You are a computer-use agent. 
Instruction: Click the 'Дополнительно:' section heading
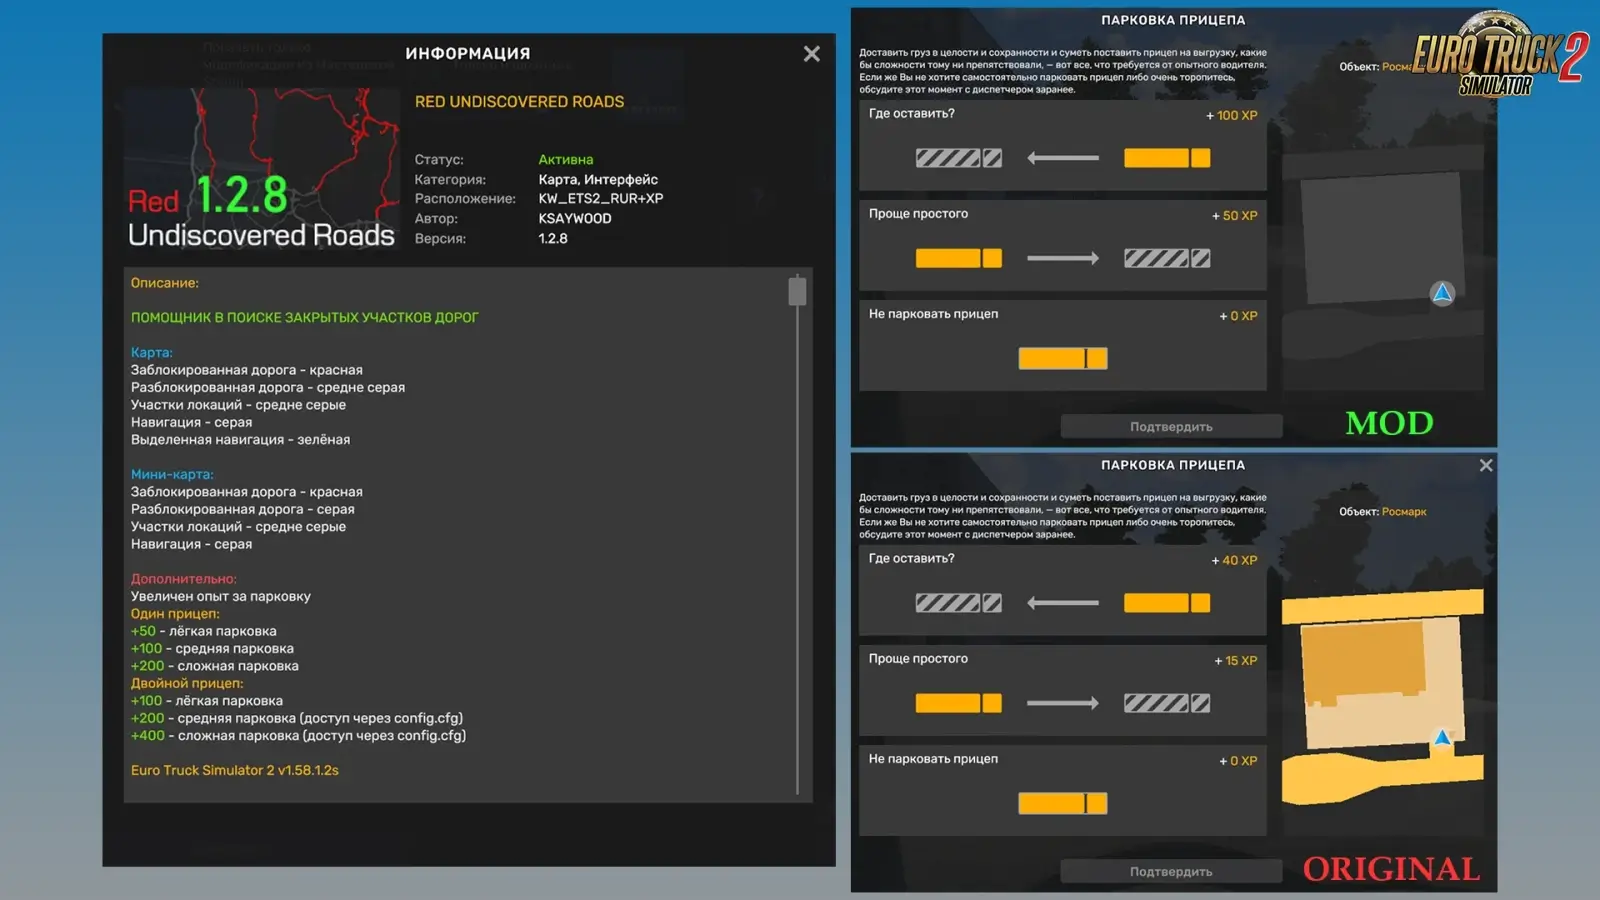[x=184, y=579]
